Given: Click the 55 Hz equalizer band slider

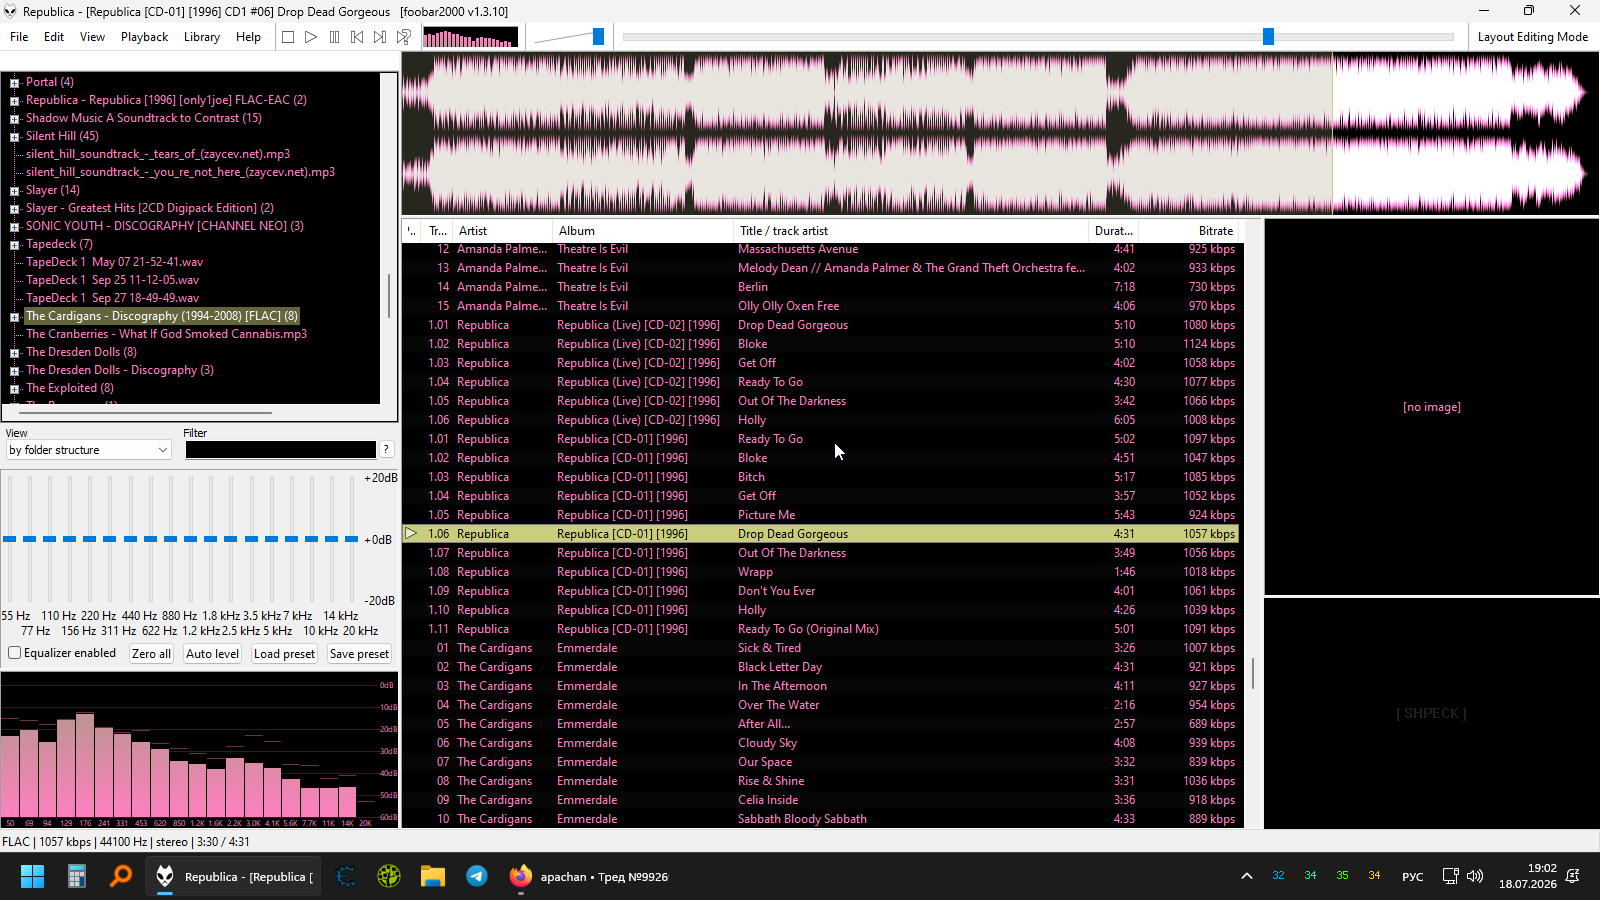Looking at the screenshot, I should click(10, 539).
